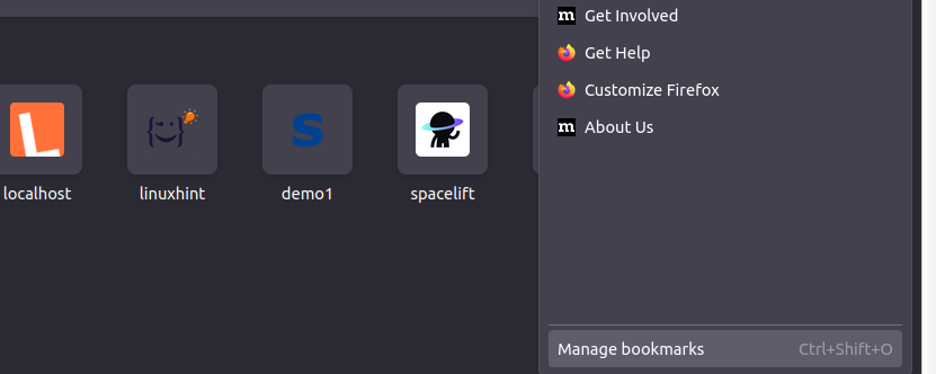Click the linuxhint label text
The width and height of the screenshot is (936, 374).
[172, 194]
